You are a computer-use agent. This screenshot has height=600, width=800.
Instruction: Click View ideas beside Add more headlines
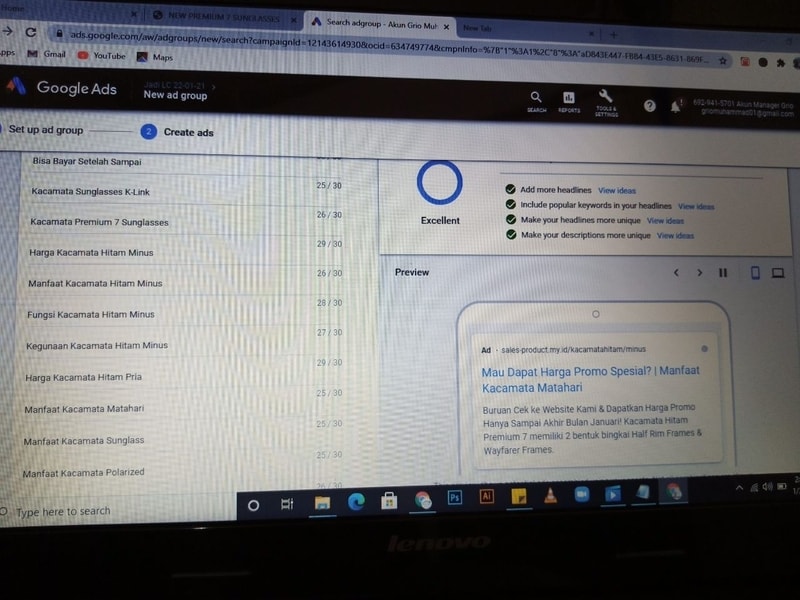pyautogui.click(x=616, y=190)
